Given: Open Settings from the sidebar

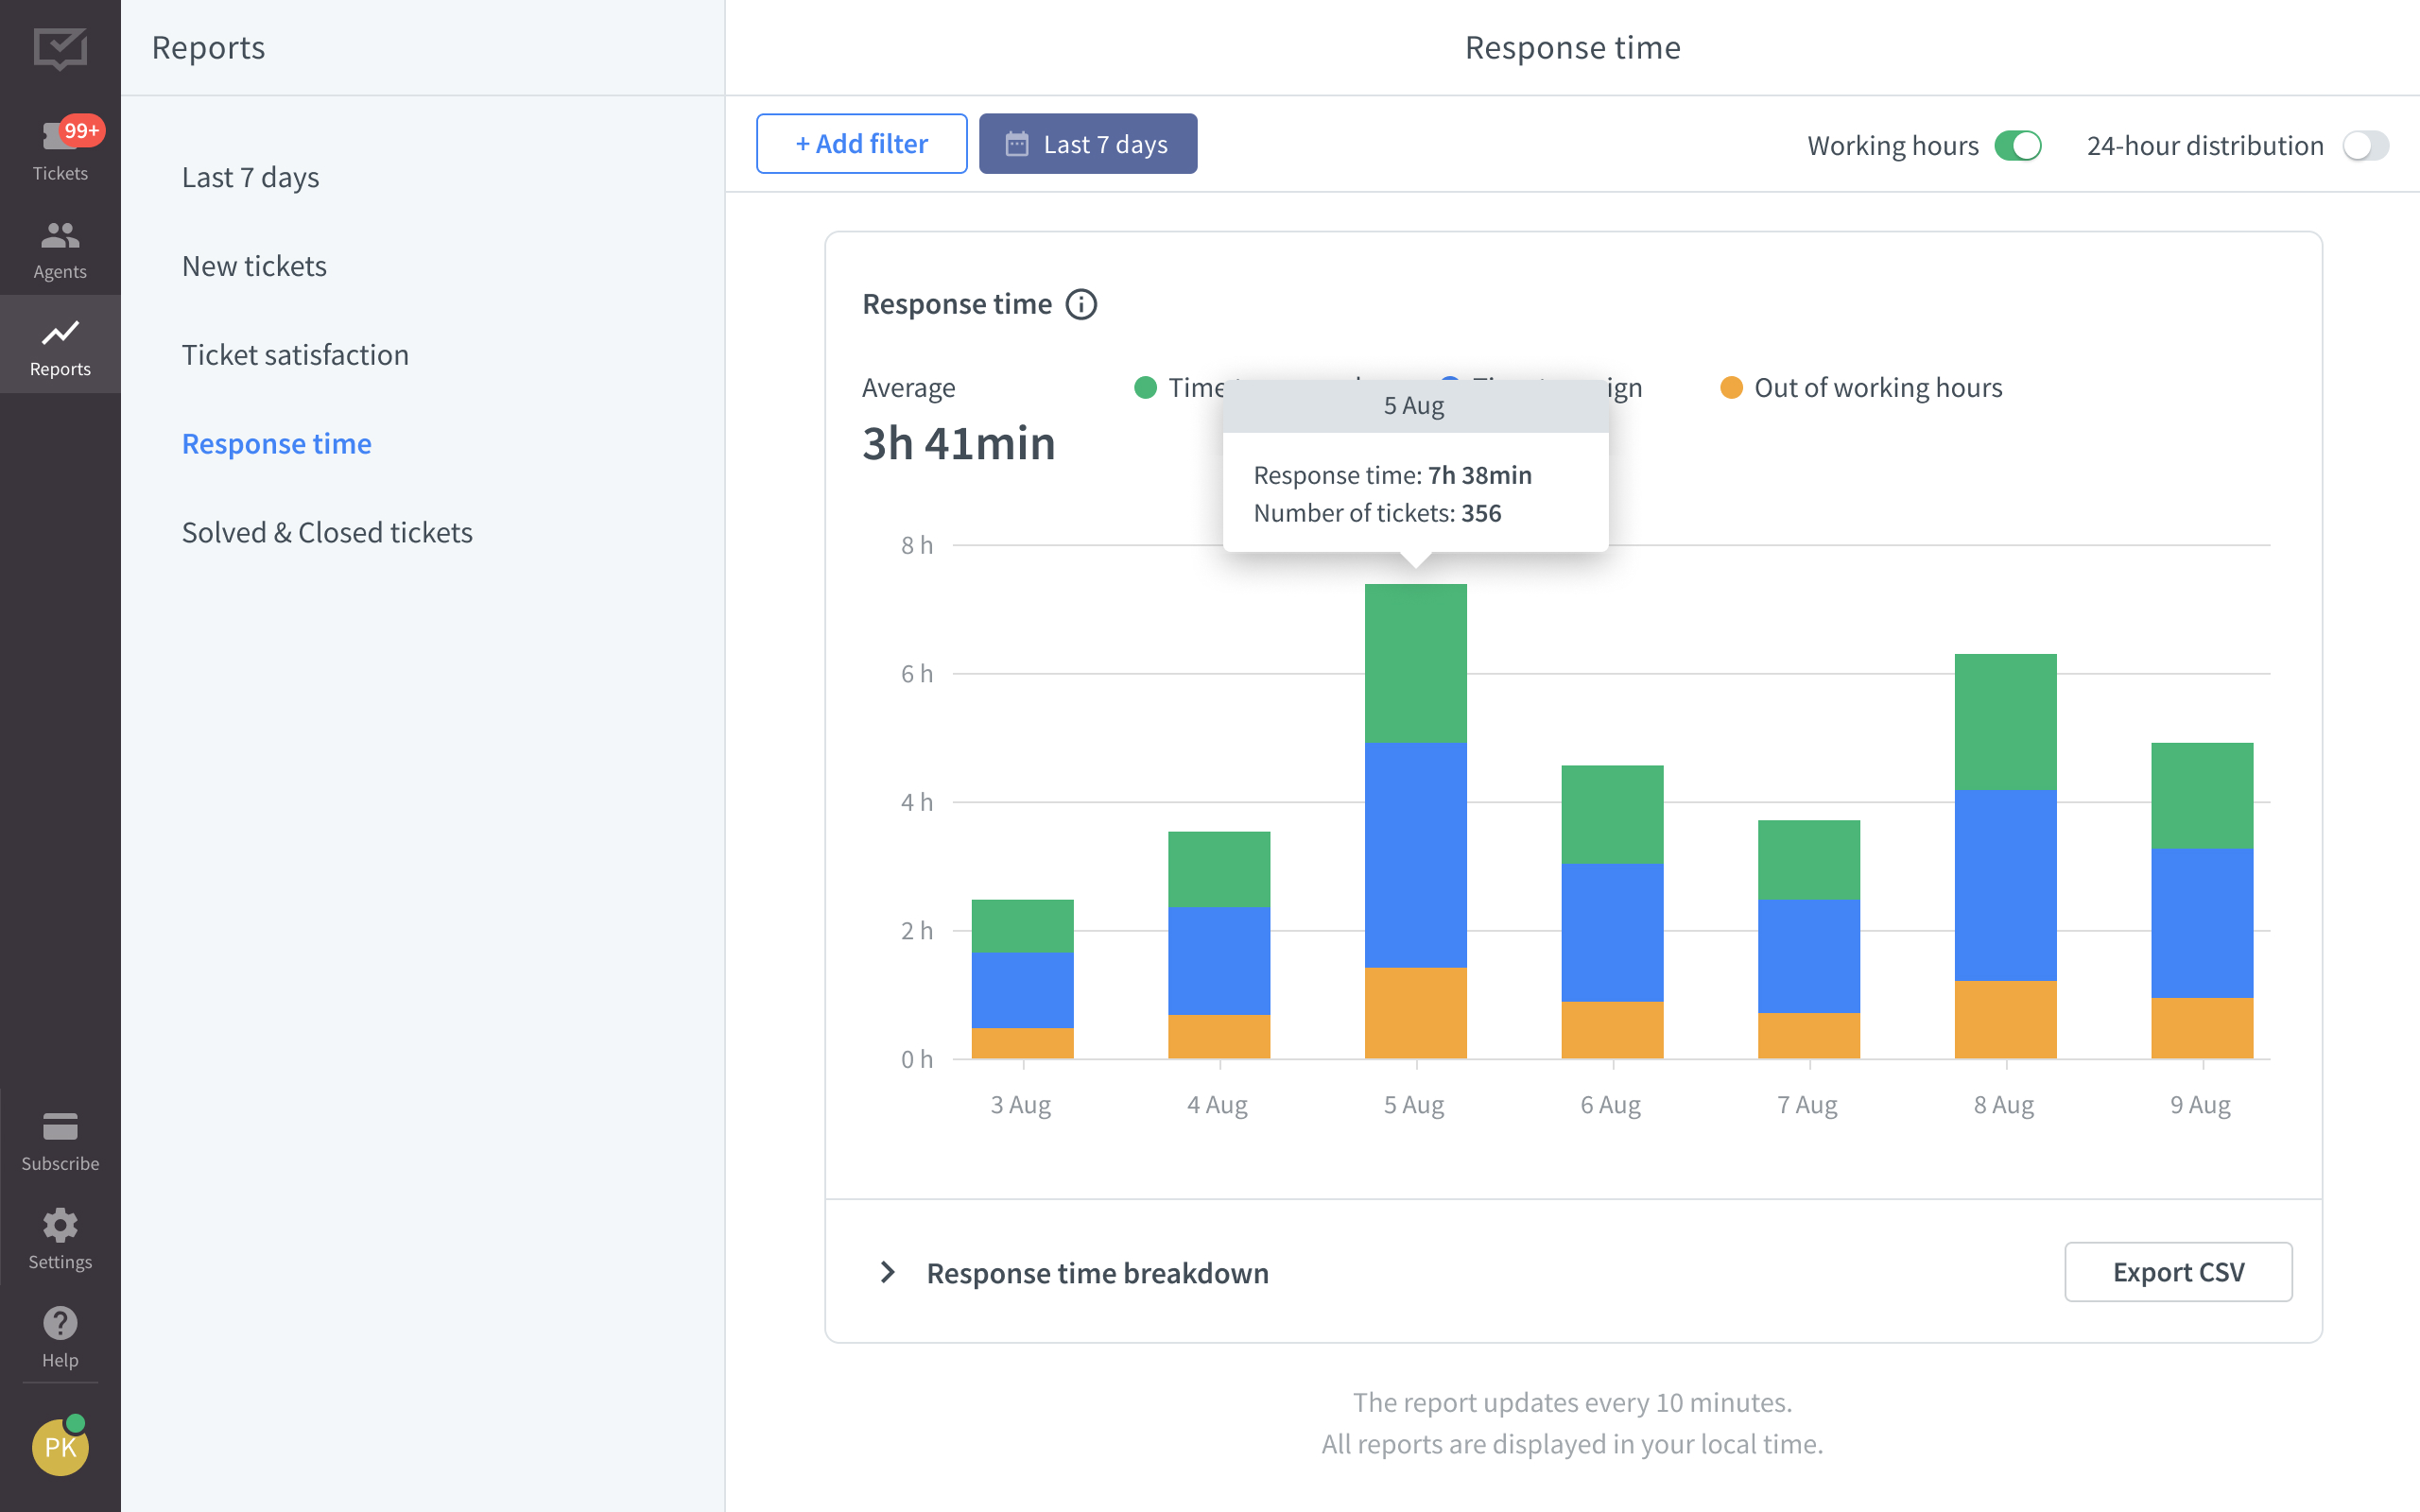Looking at the screenshot, I should 60,1238.
